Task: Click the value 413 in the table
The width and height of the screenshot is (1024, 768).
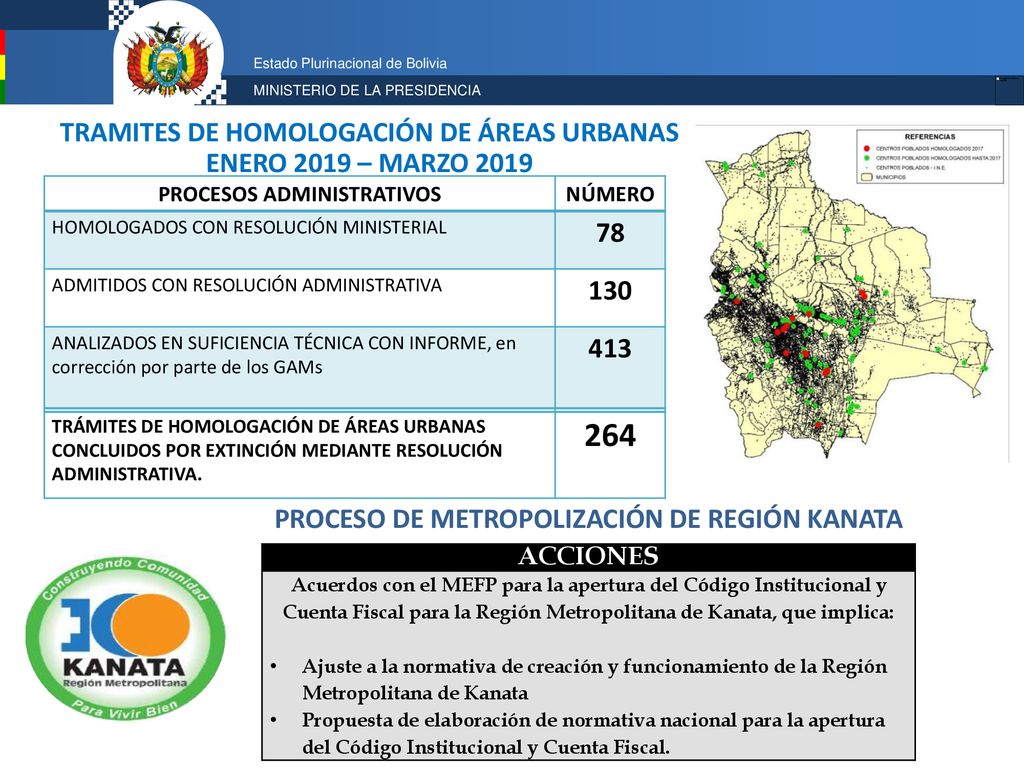Action: [610, 348]
